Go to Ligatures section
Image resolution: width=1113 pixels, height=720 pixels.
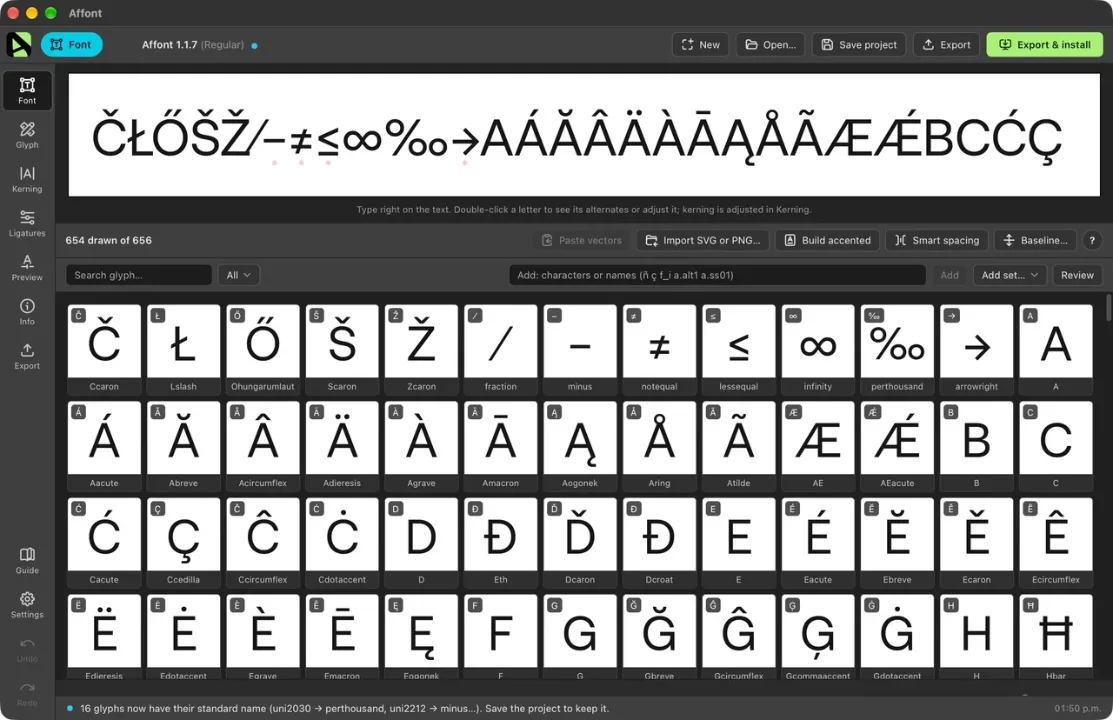[x=27, y=223]
